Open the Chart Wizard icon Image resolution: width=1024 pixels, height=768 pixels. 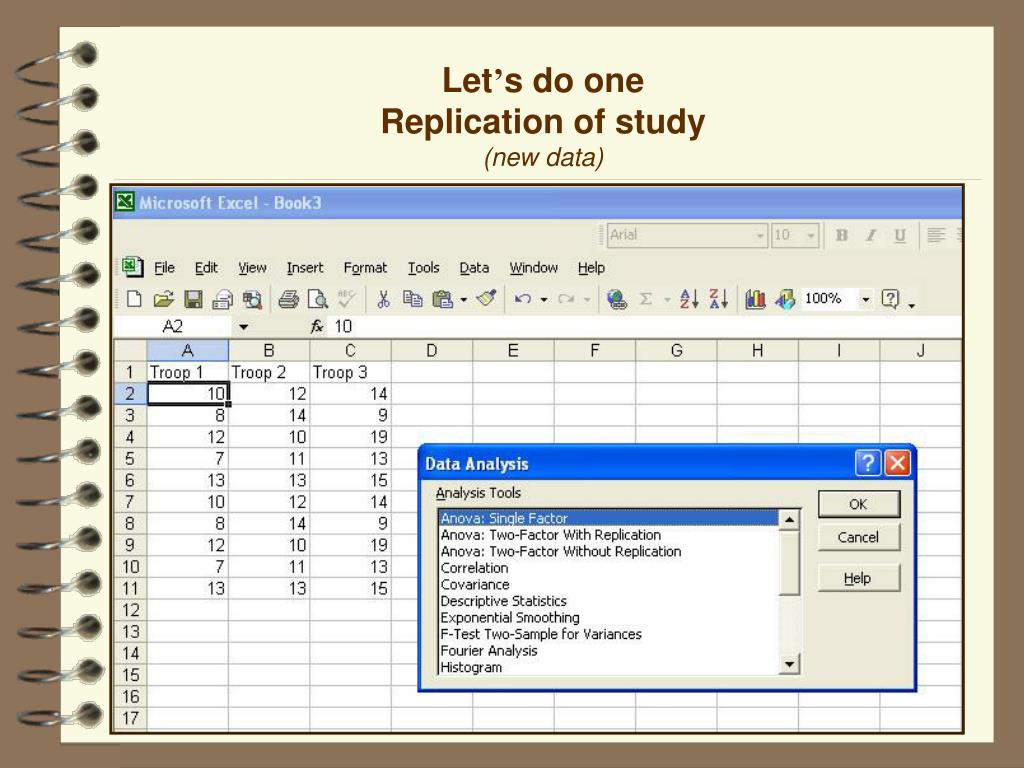click(x=755, y=299)
